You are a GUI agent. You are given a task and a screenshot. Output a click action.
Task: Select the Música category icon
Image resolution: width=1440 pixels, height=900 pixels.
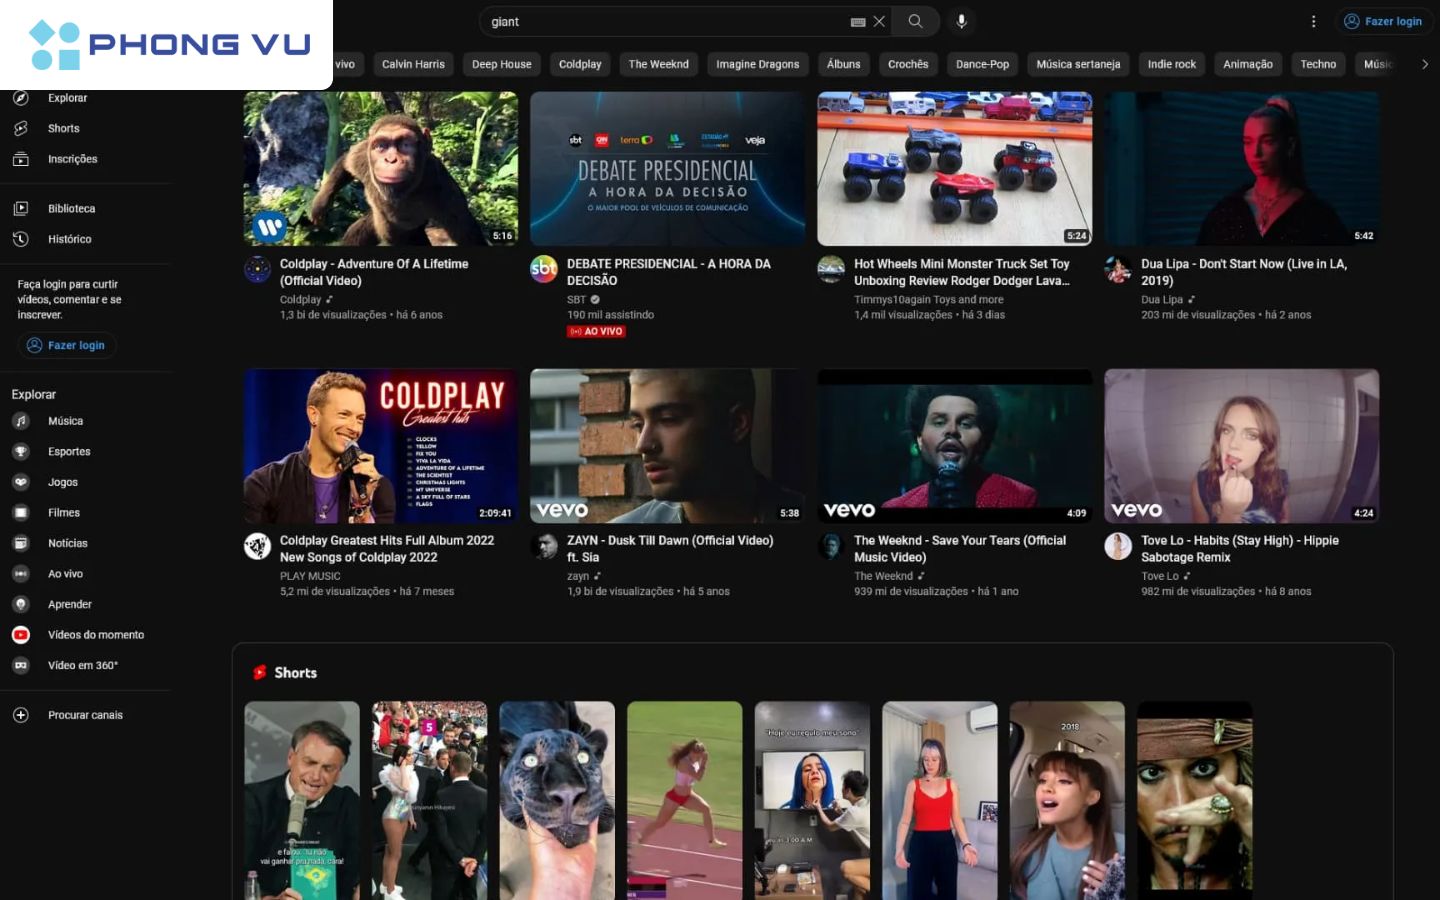point(20,421)
